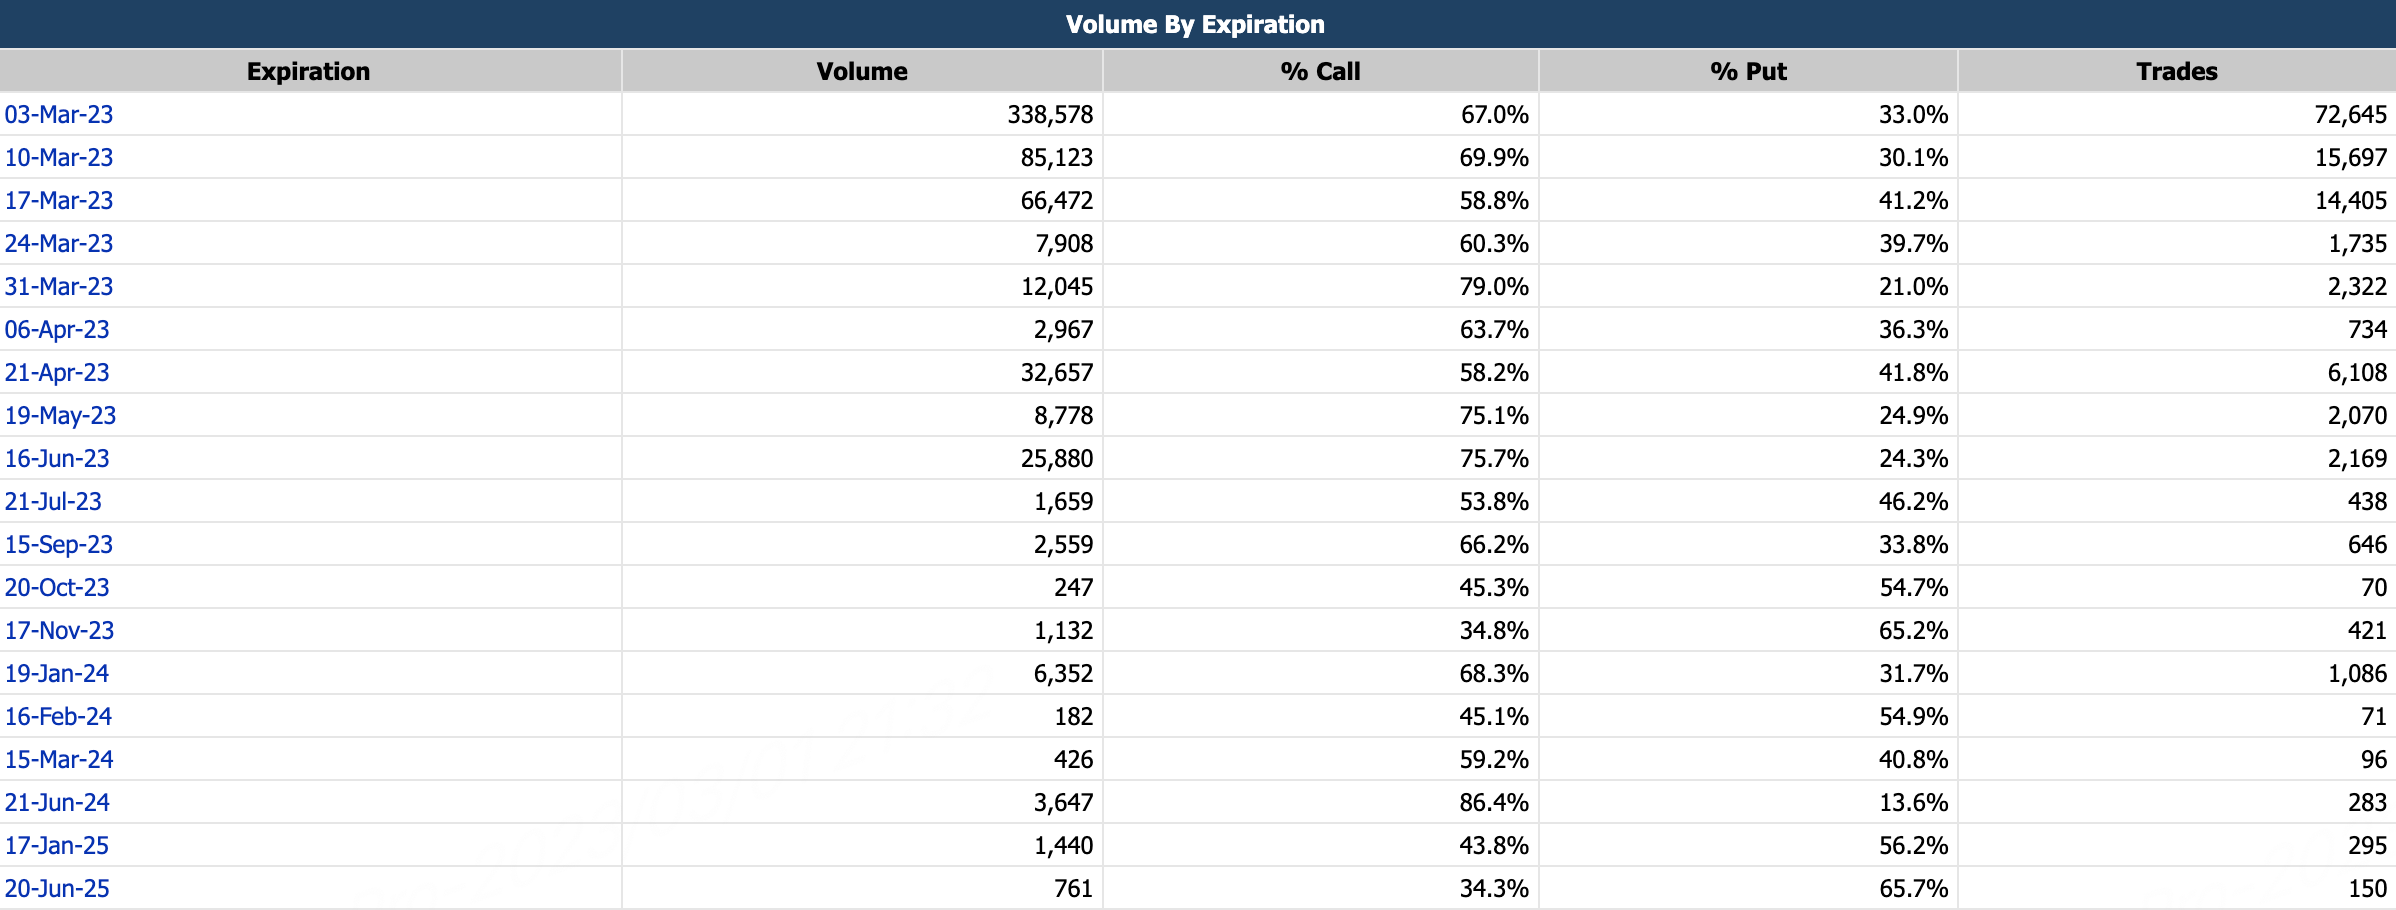Open the 31-Mar-23 expiration link
The width and height of the screenshot is (2396, 910).
pos(59,287)
